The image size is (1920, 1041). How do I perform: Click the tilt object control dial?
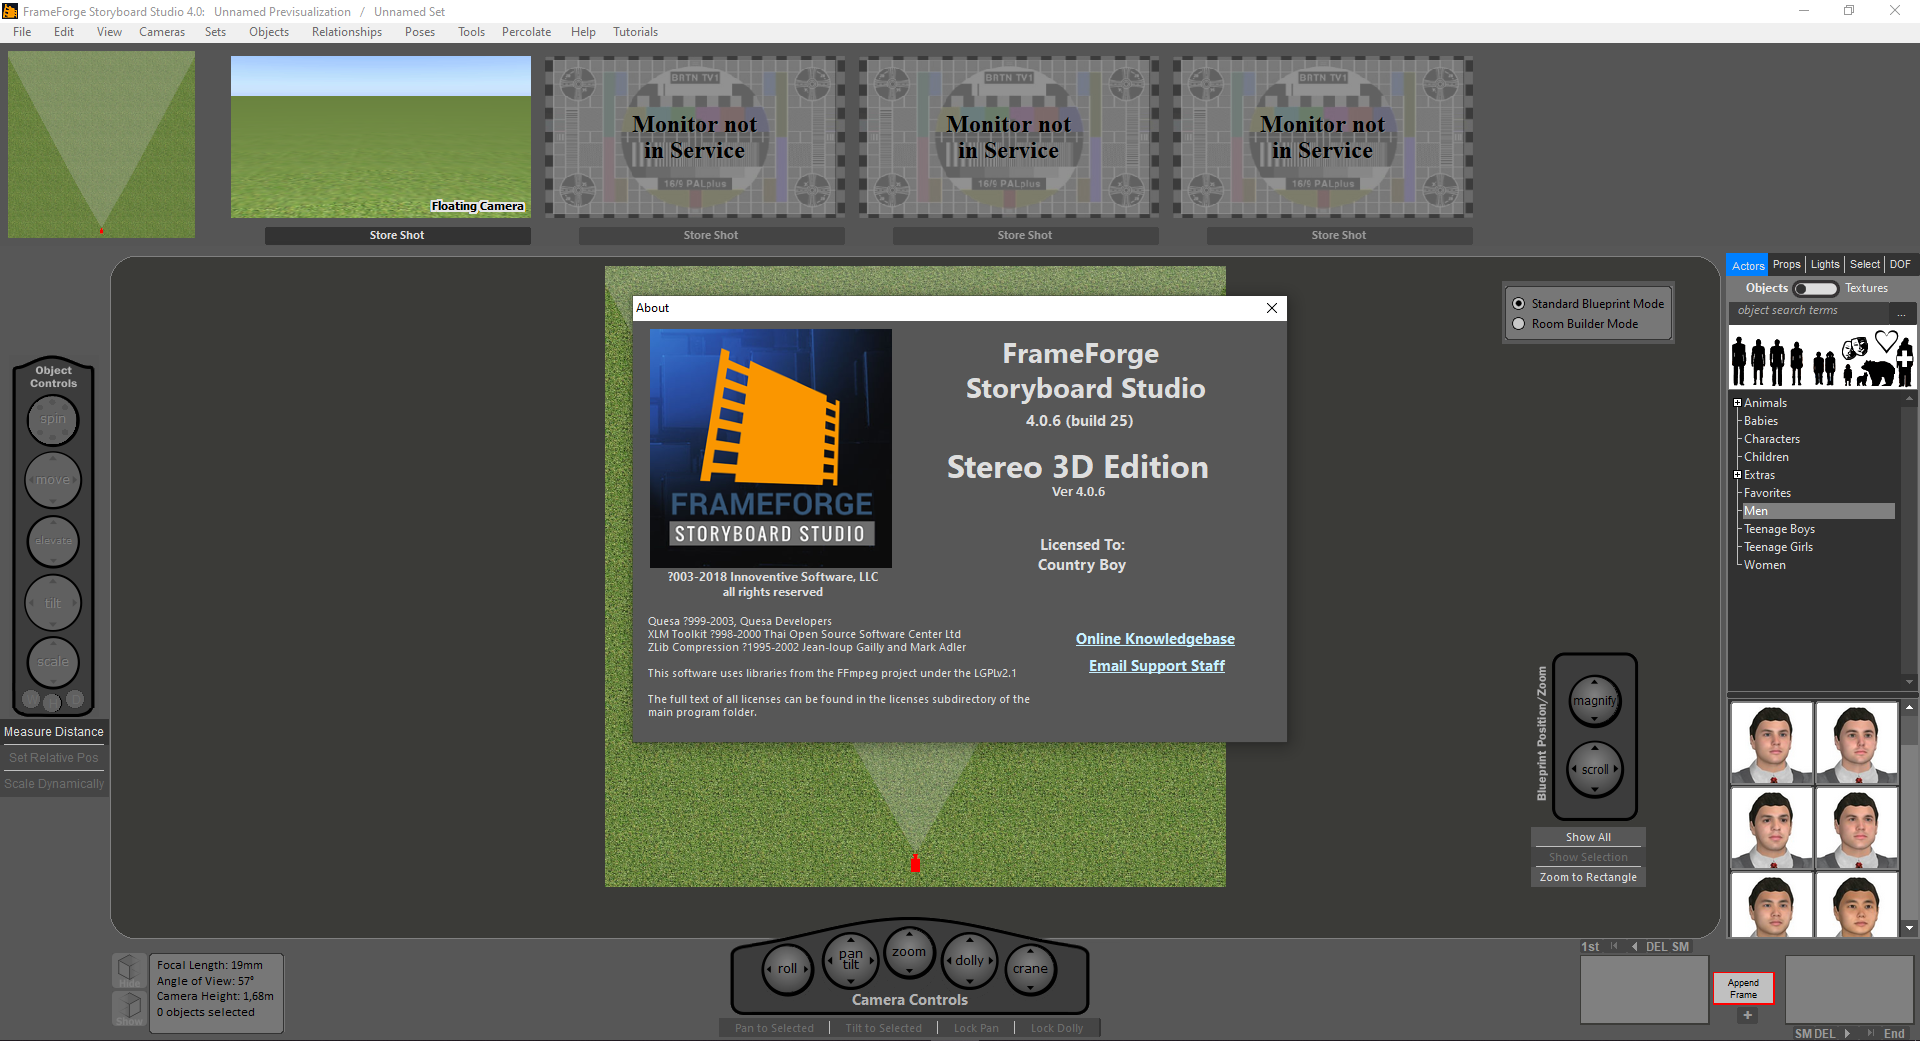pos(53,603)
